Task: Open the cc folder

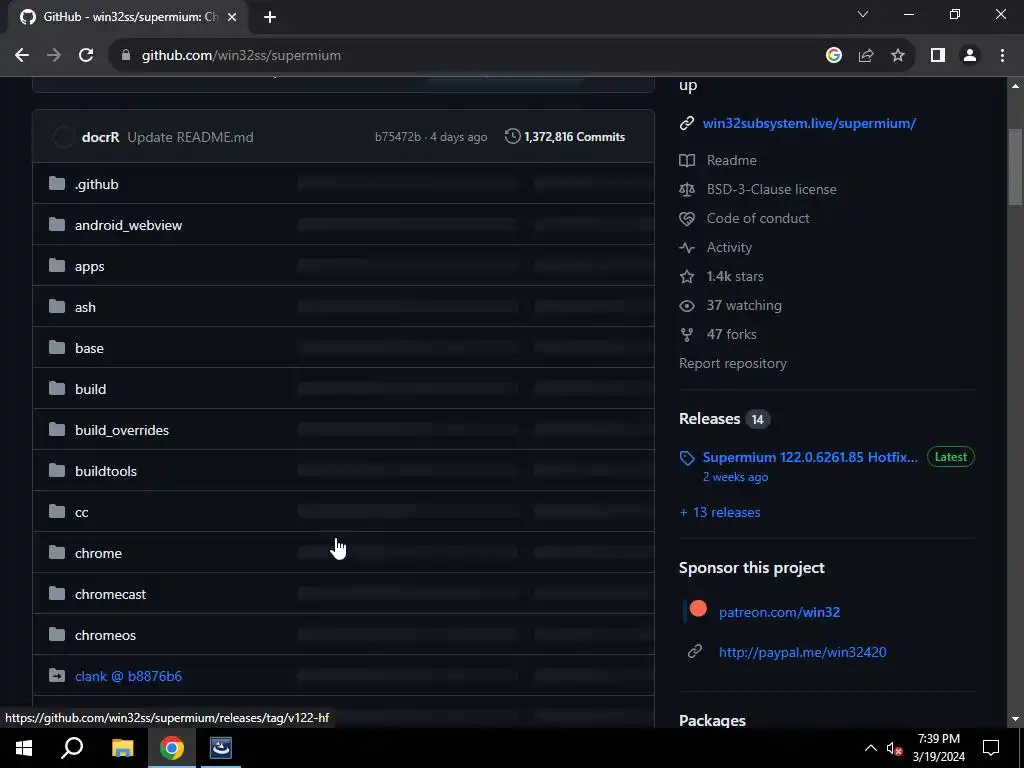Action: pos(82,513)
